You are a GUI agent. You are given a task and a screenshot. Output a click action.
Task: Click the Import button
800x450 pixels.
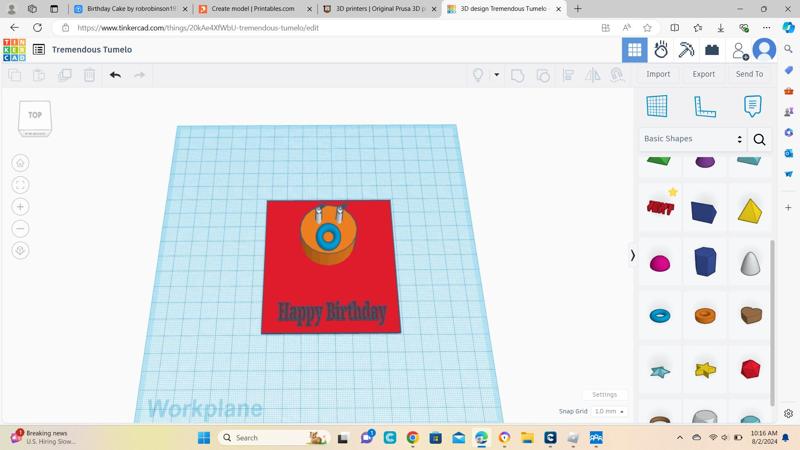[658, 74]
